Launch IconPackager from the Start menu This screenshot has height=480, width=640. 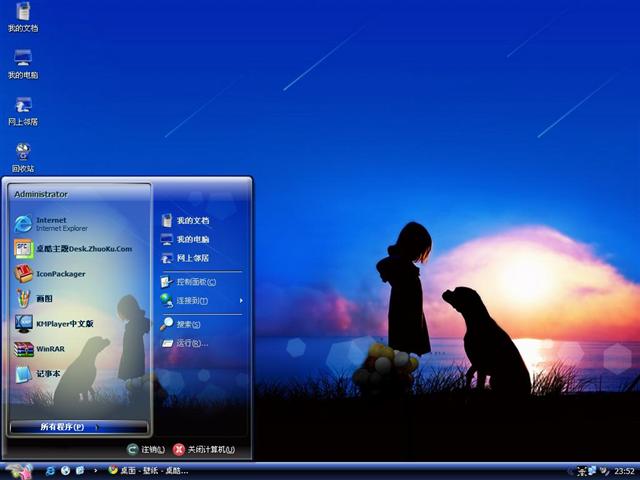click(60, 274)
